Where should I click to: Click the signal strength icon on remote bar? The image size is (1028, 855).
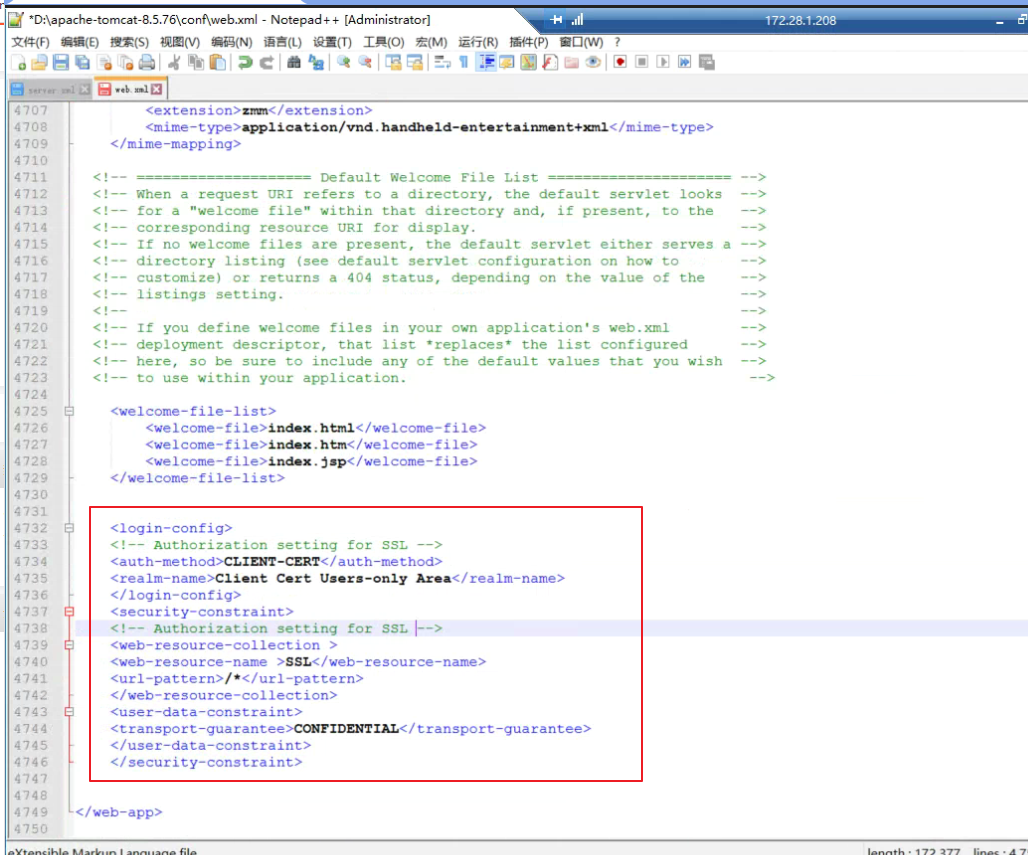[x=577, y=20]
